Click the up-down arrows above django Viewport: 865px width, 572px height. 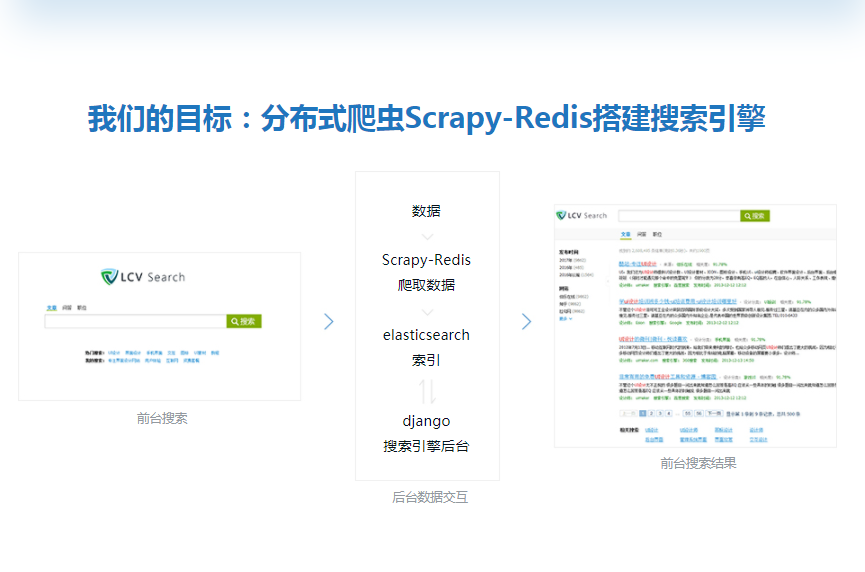[427, 391]
